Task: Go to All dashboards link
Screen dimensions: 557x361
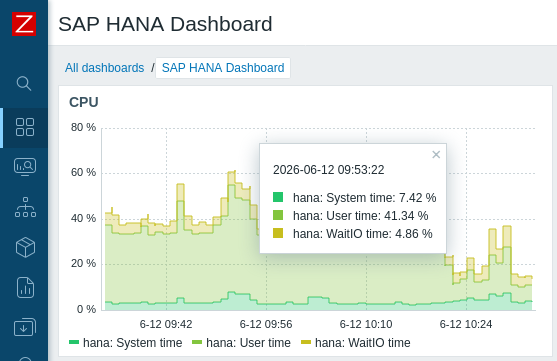Action: click(104, 68)
